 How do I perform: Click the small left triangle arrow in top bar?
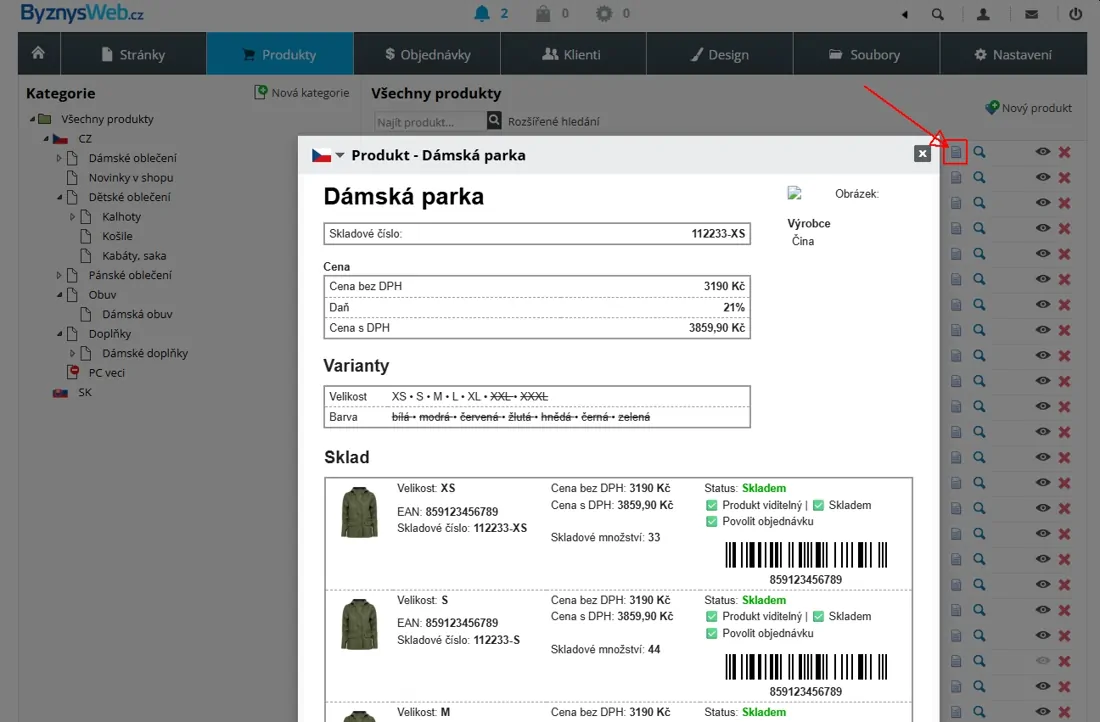(905, 14)
